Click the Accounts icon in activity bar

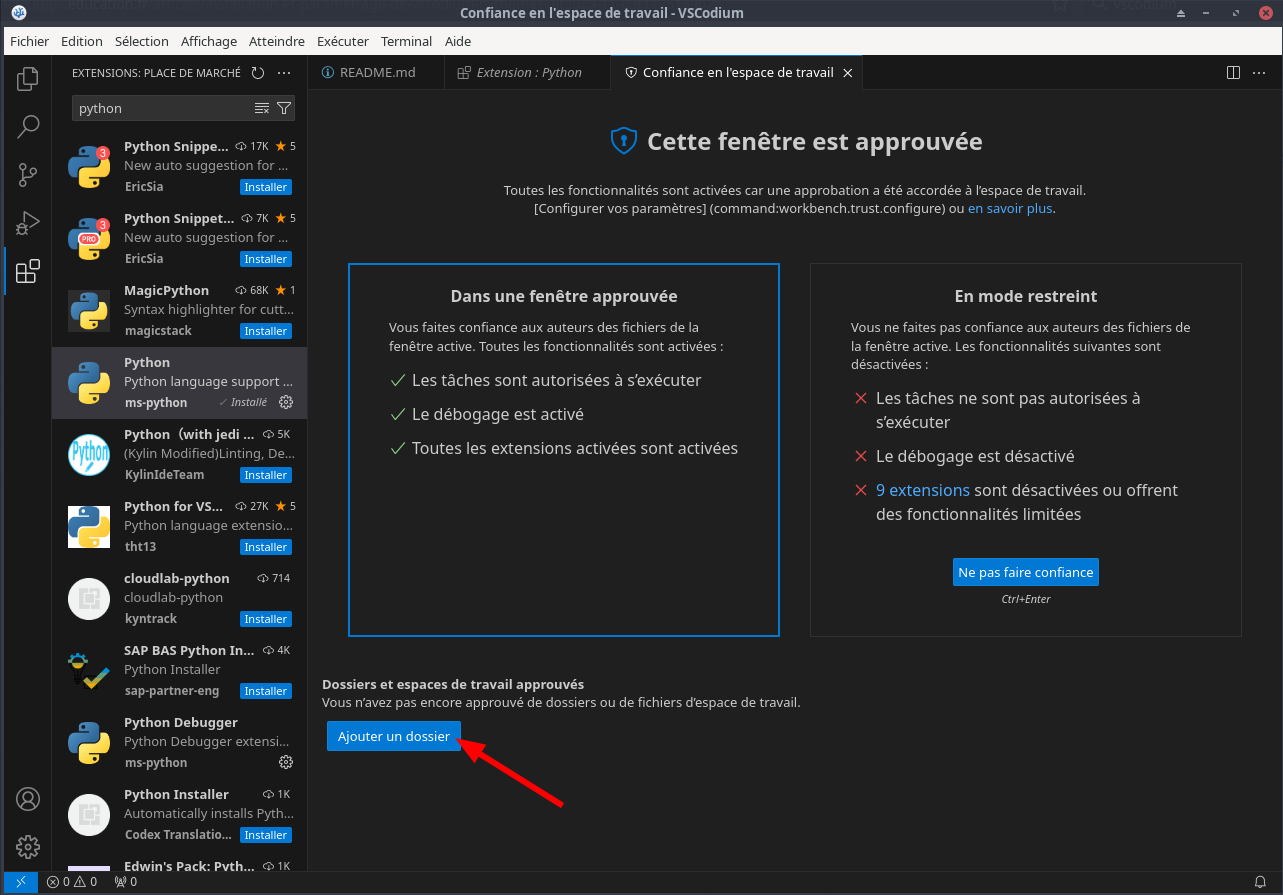(x=28, y=799)
